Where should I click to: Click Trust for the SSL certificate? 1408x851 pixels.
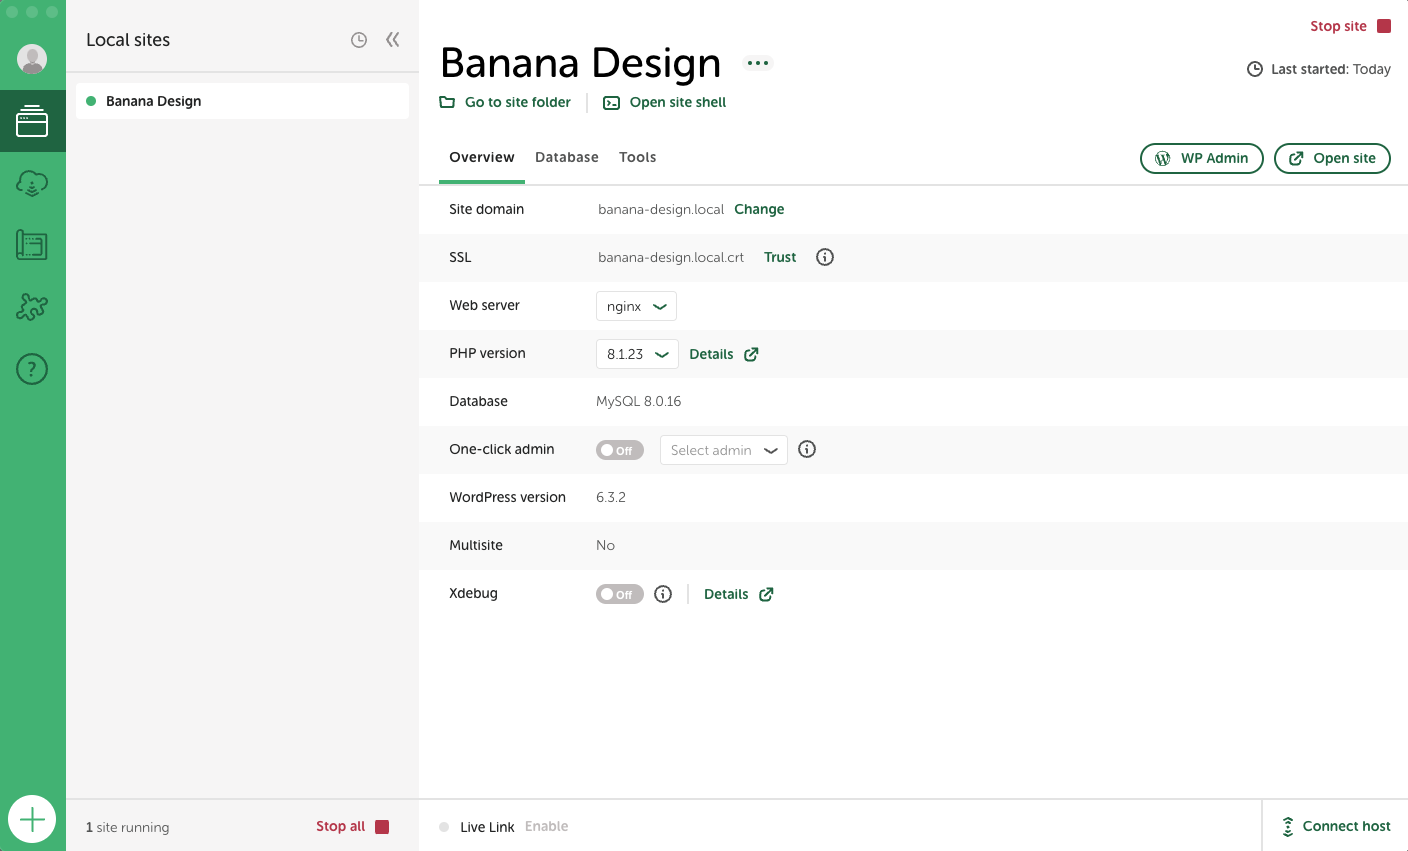(x=780, y=257)
